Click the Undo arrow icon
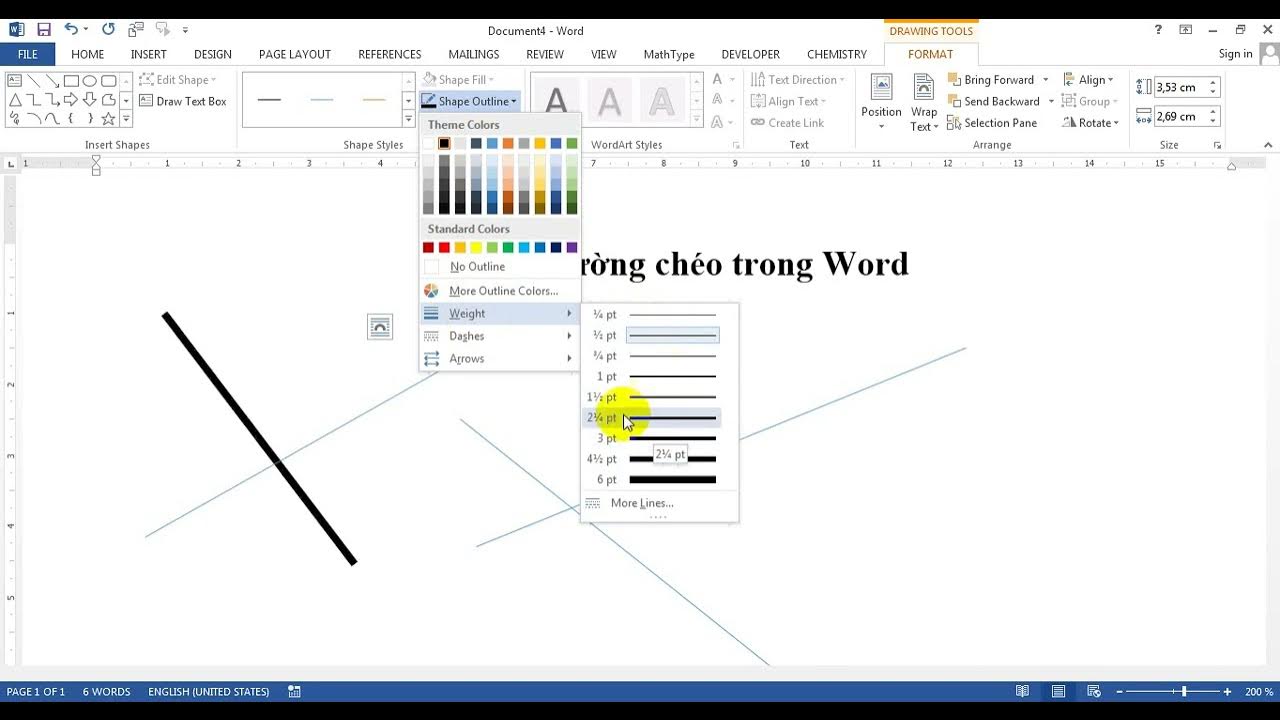1280x720 pixels. (70, 30)
